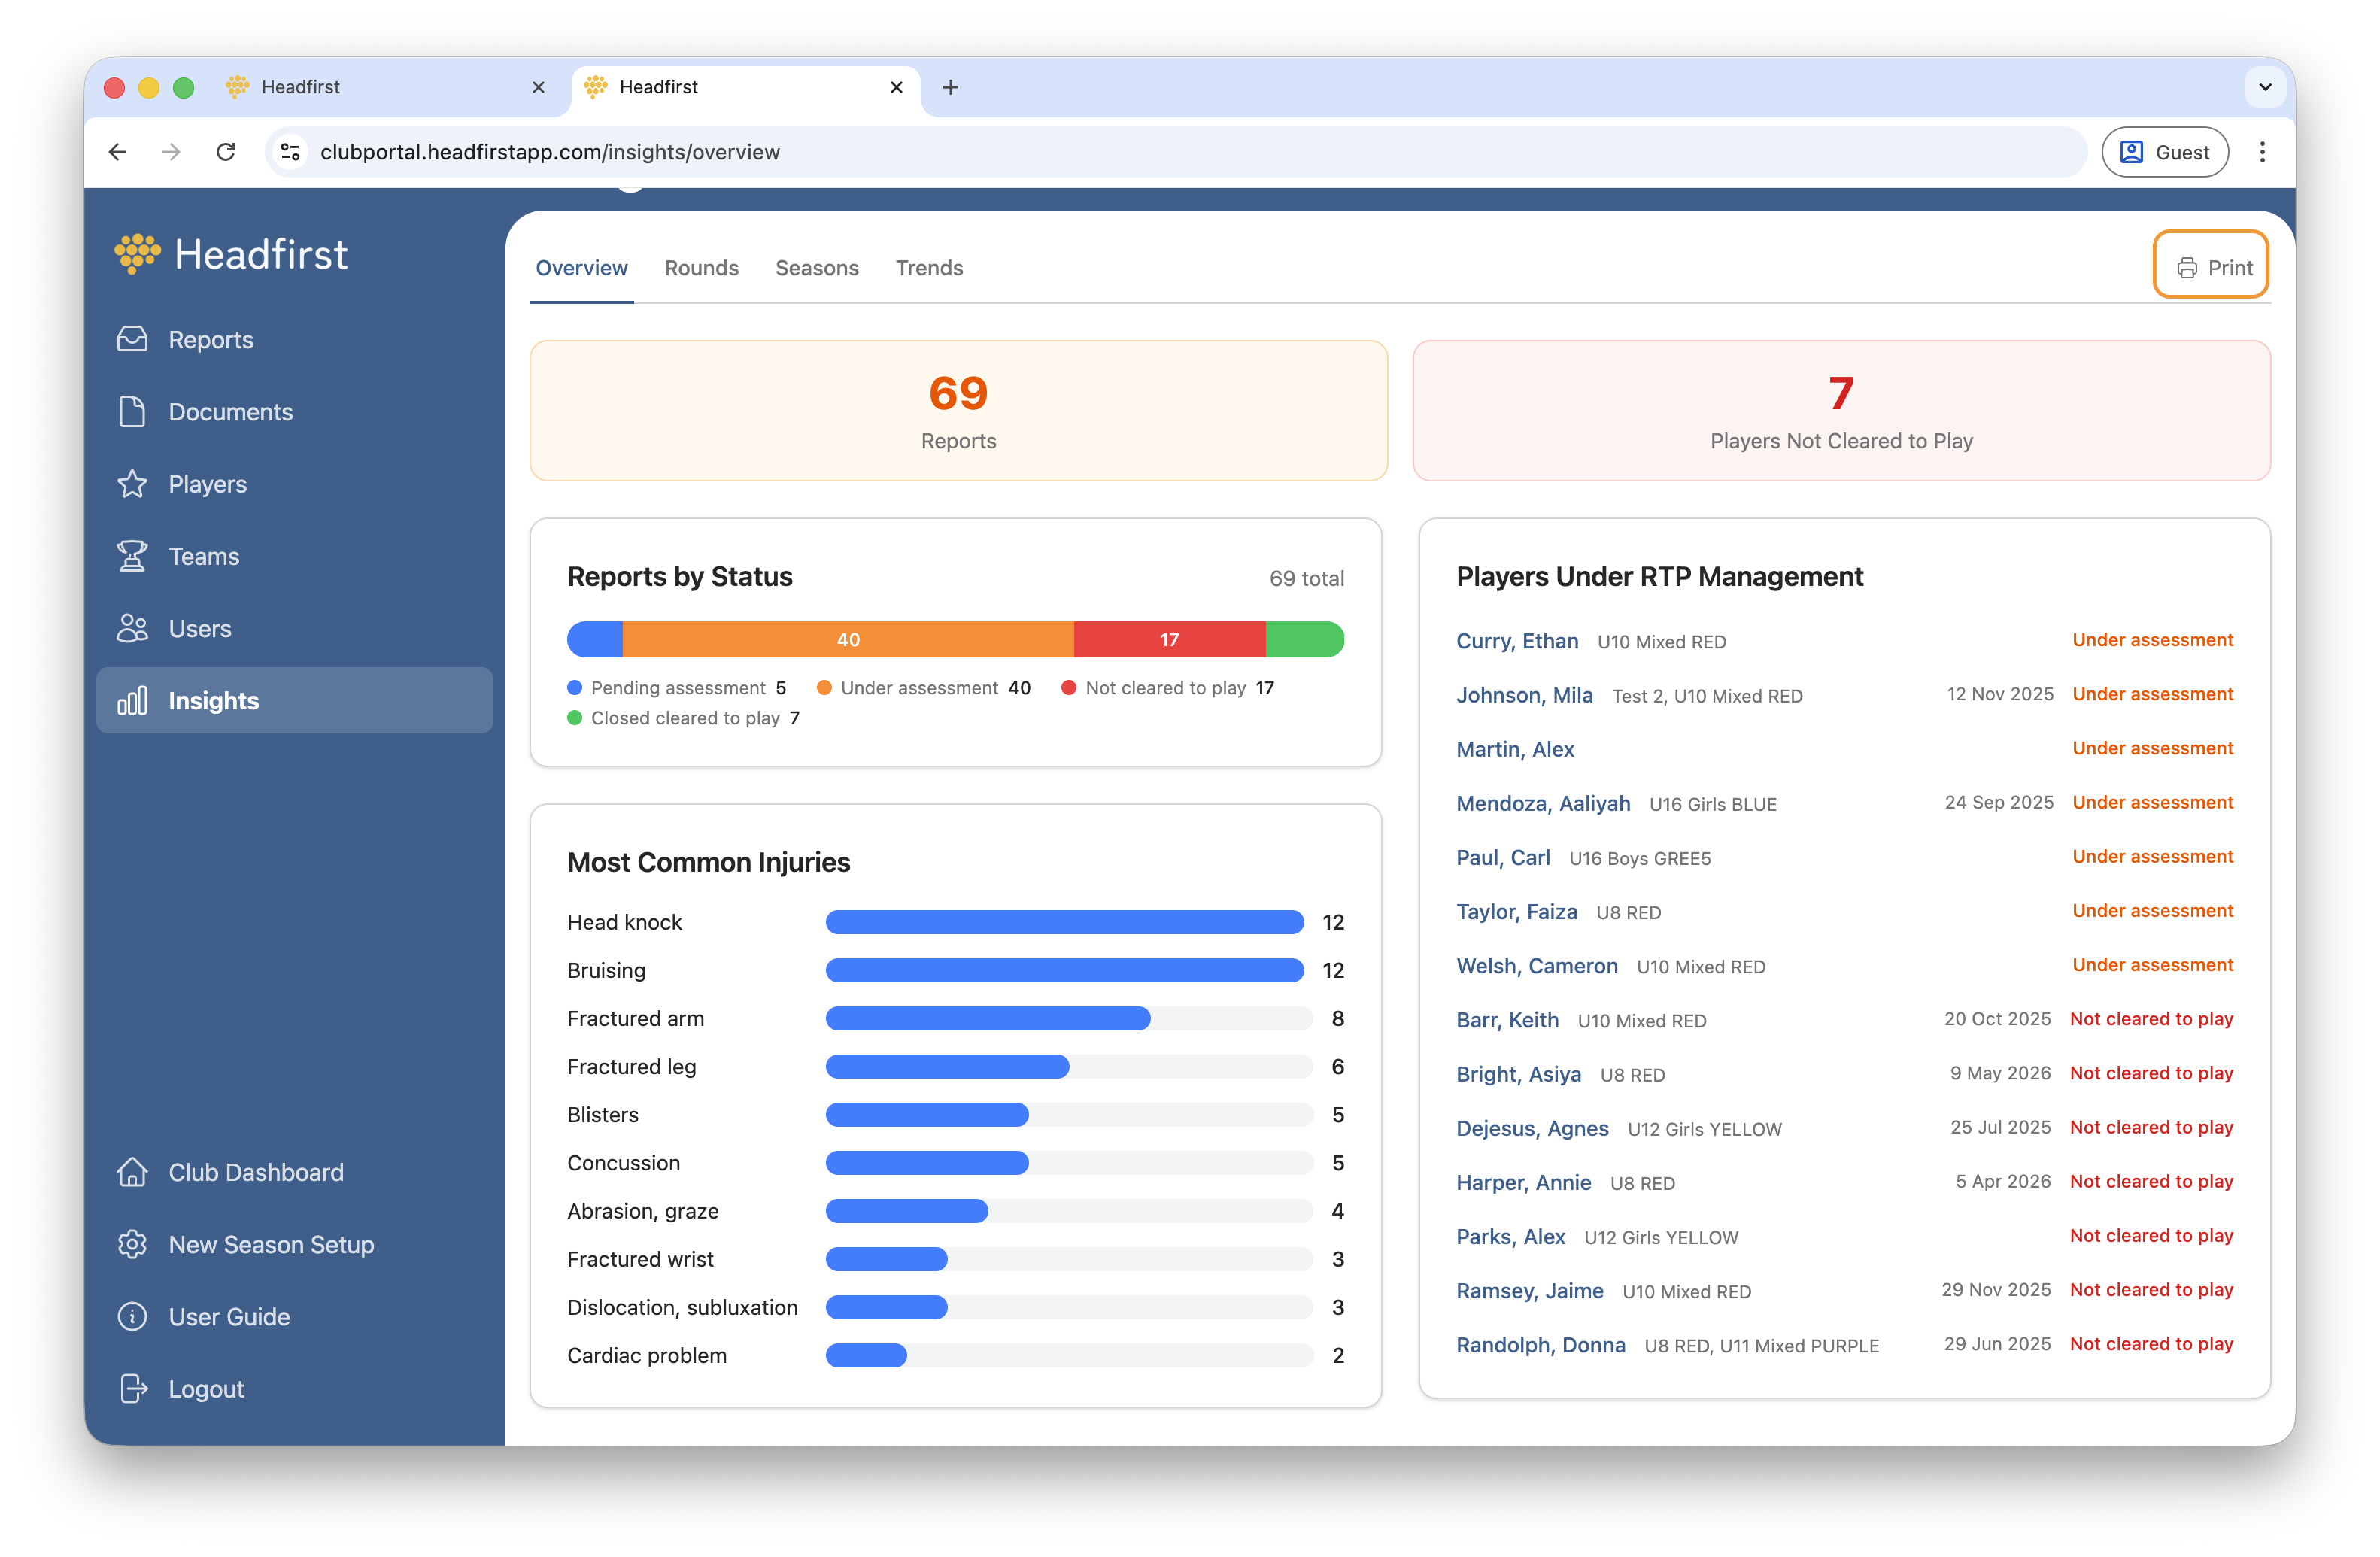Click the Documents page icon
This screenshot has width=2380, height=1557.
[x=132, y=412]
